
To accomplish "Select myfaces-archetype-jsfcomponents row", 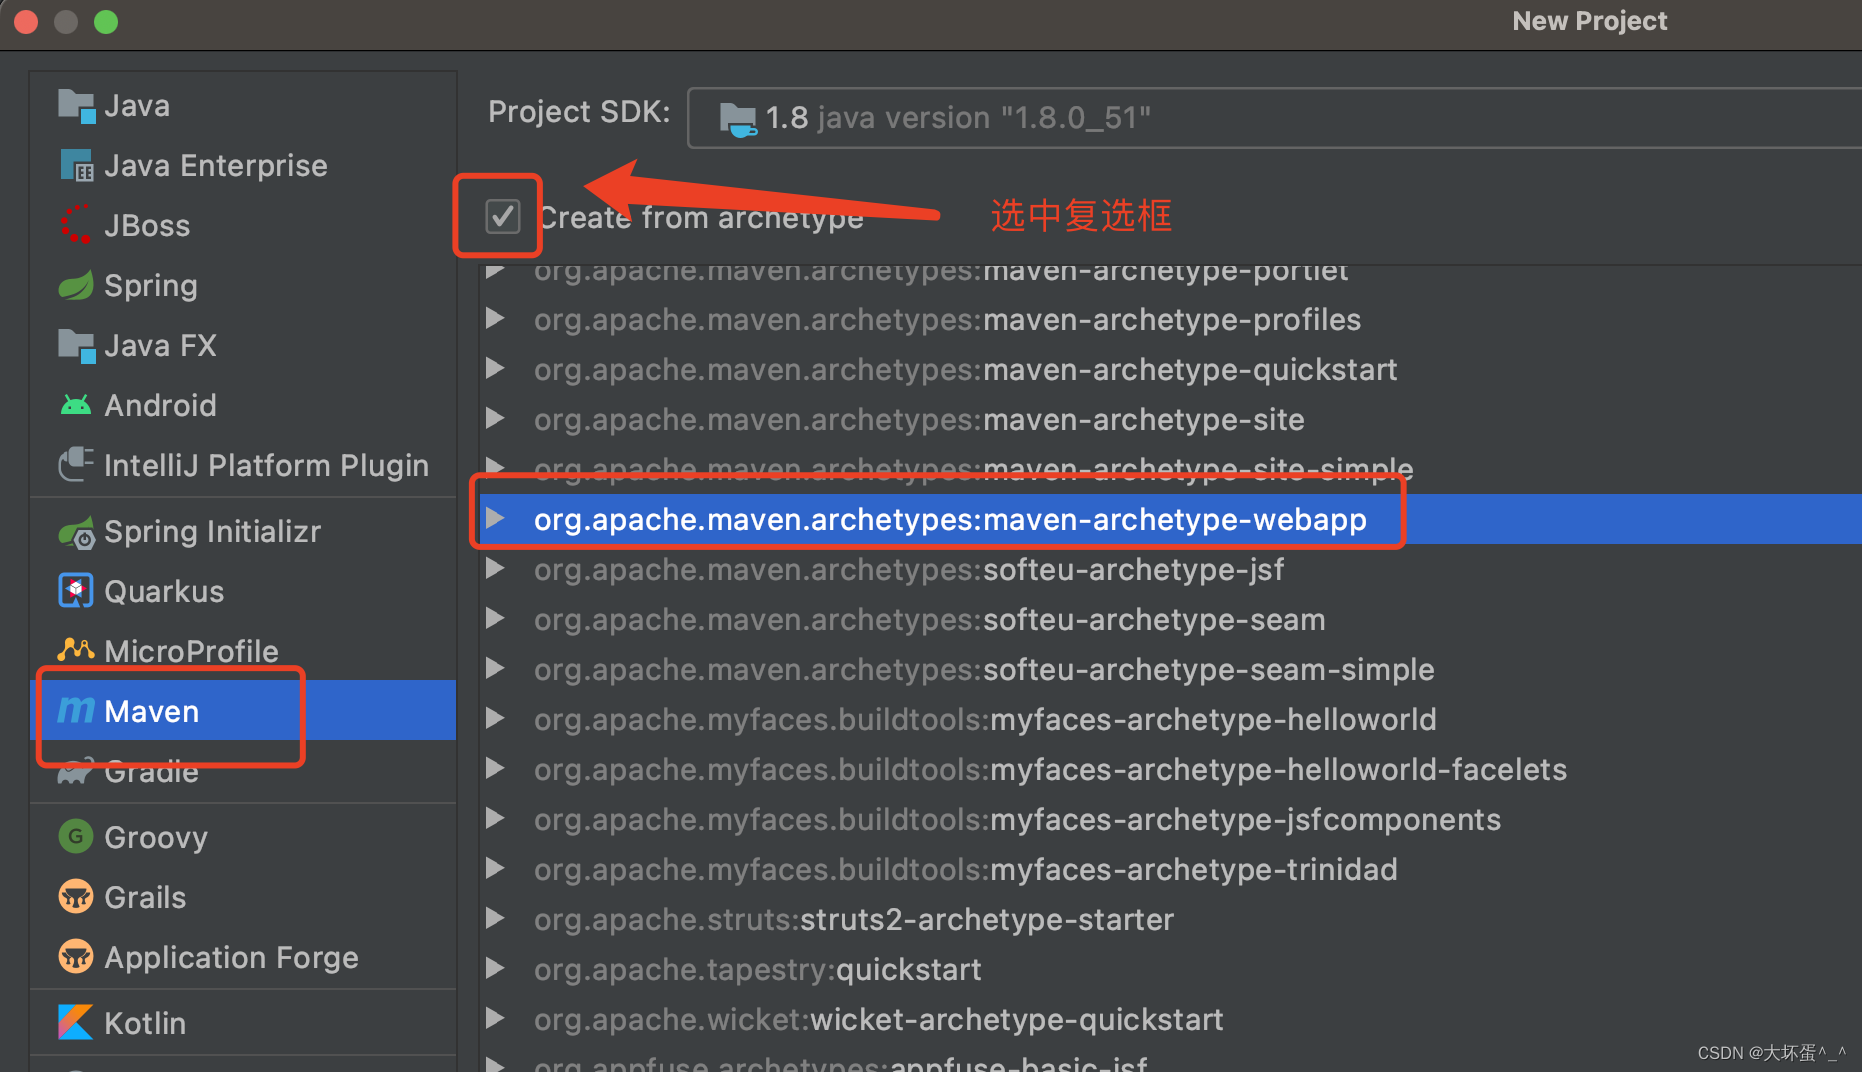I will point(1170,819).
